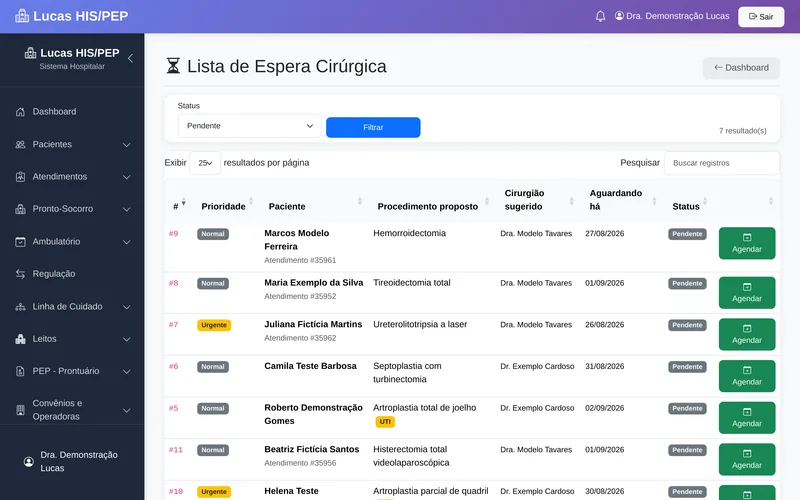The height and width of the screenshot is (500, 800).
Task: Open the user profile icon in top bar
Action: tap(619, 16)
